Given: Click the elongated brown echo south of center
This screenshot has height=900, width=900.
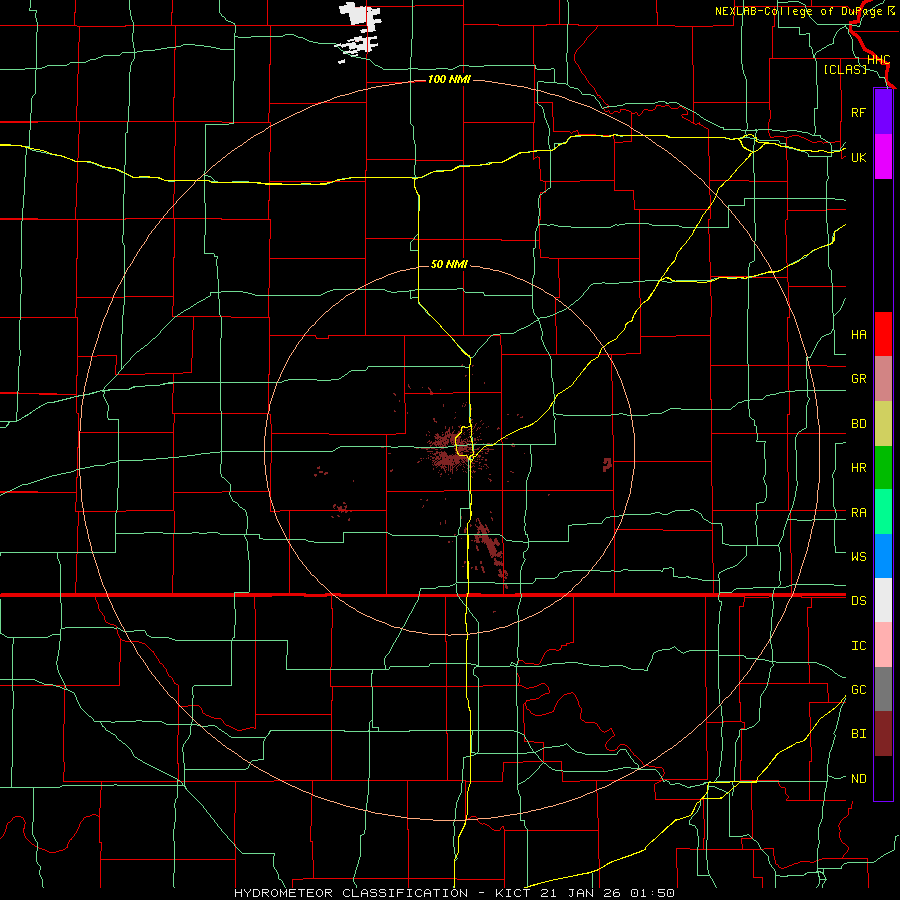Looking at the screenshot, I should click(x=490, y=549).
